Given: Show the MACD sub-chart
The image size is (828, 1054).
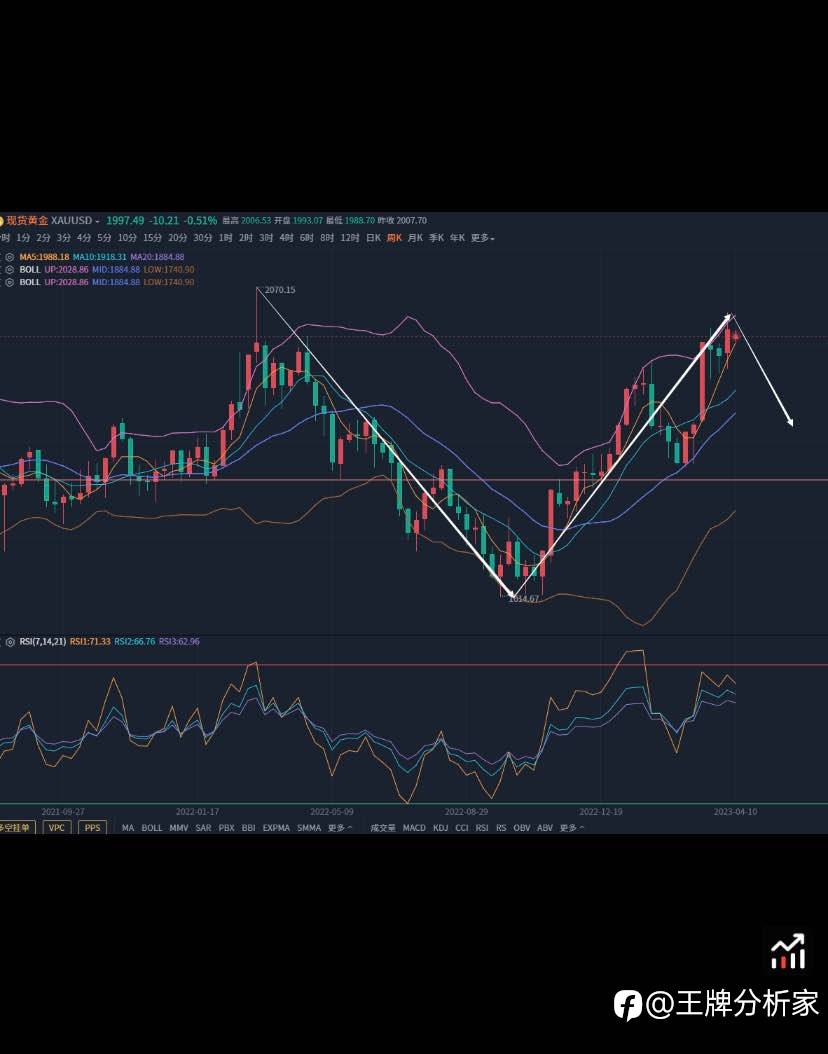Looking at the screenshot, I should (414, 828).
